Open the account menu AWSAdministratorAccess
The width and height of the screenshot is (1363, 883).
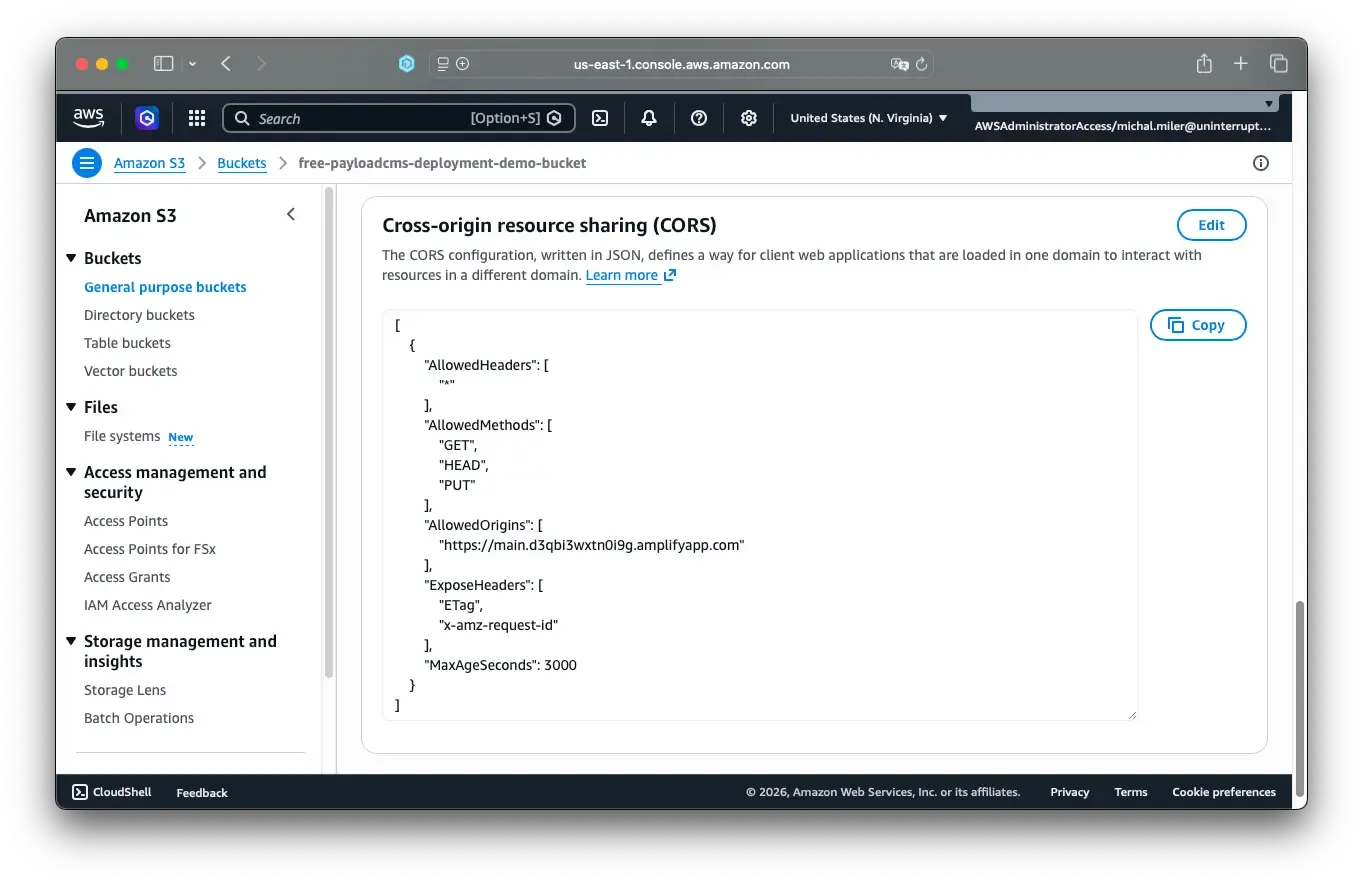tap(1123, 126)
